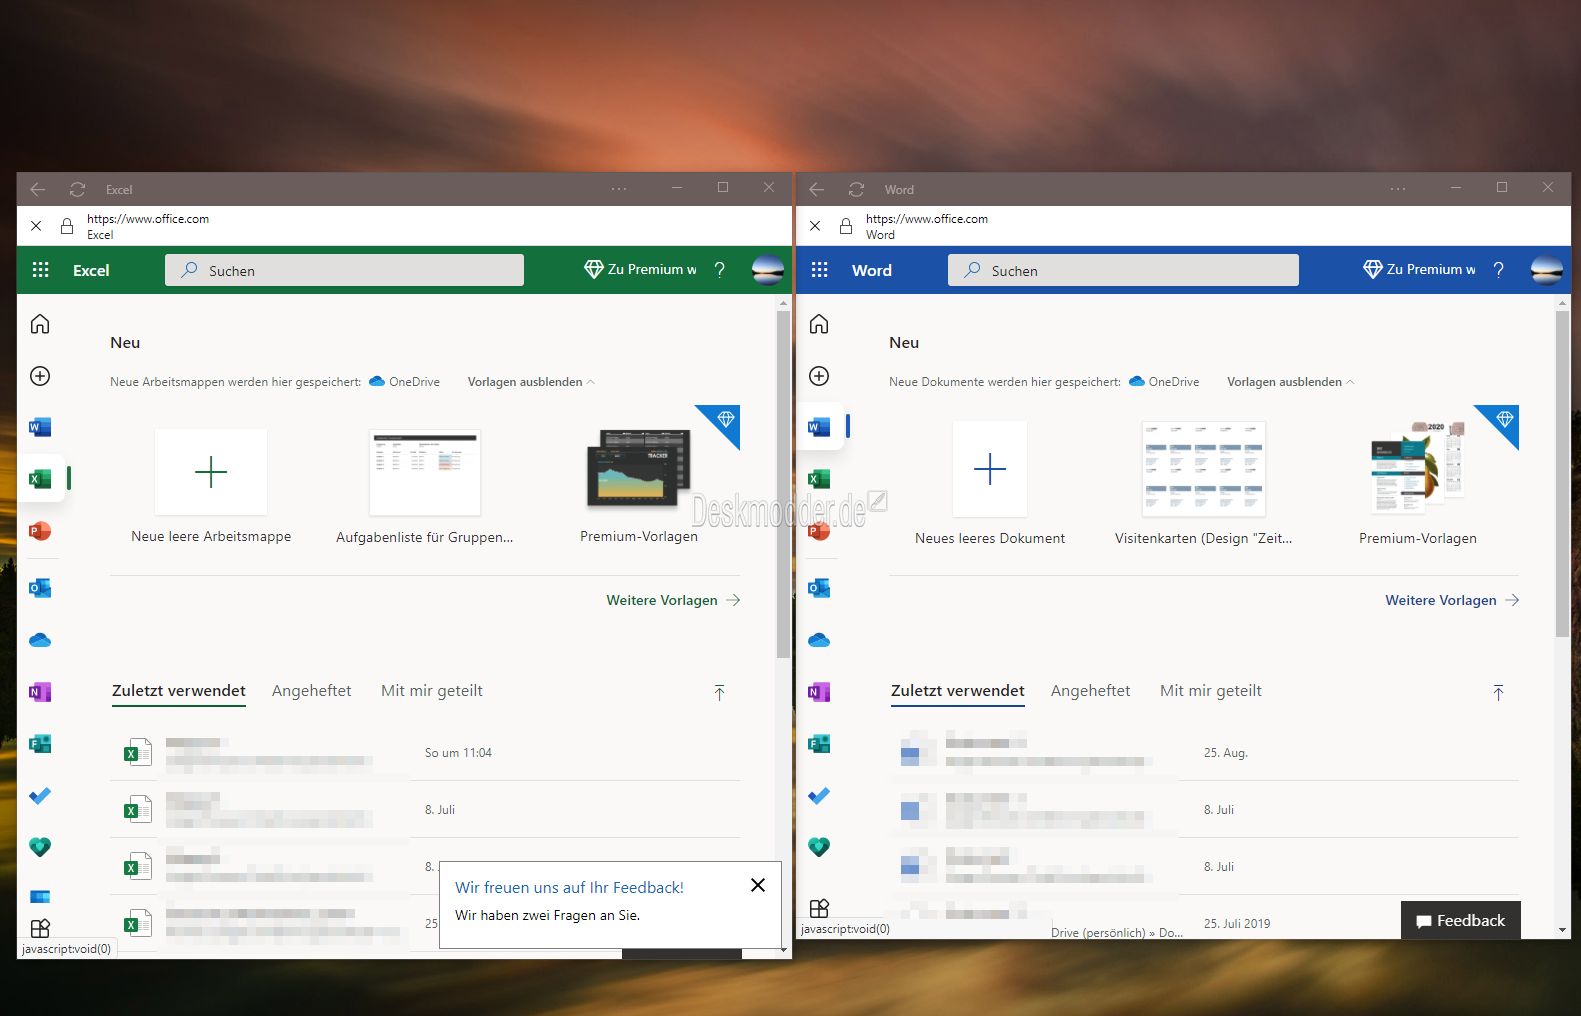
Task: Reload page in the Excel window title bar
Action: [x=77, y=189]
